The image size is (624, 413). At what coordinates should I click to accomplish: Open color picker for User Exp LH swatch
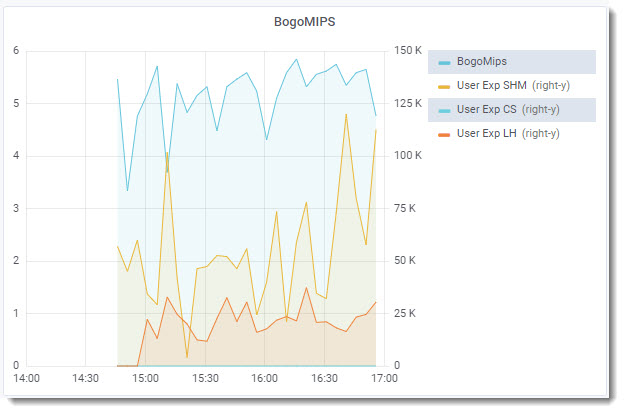coord(444,135)
